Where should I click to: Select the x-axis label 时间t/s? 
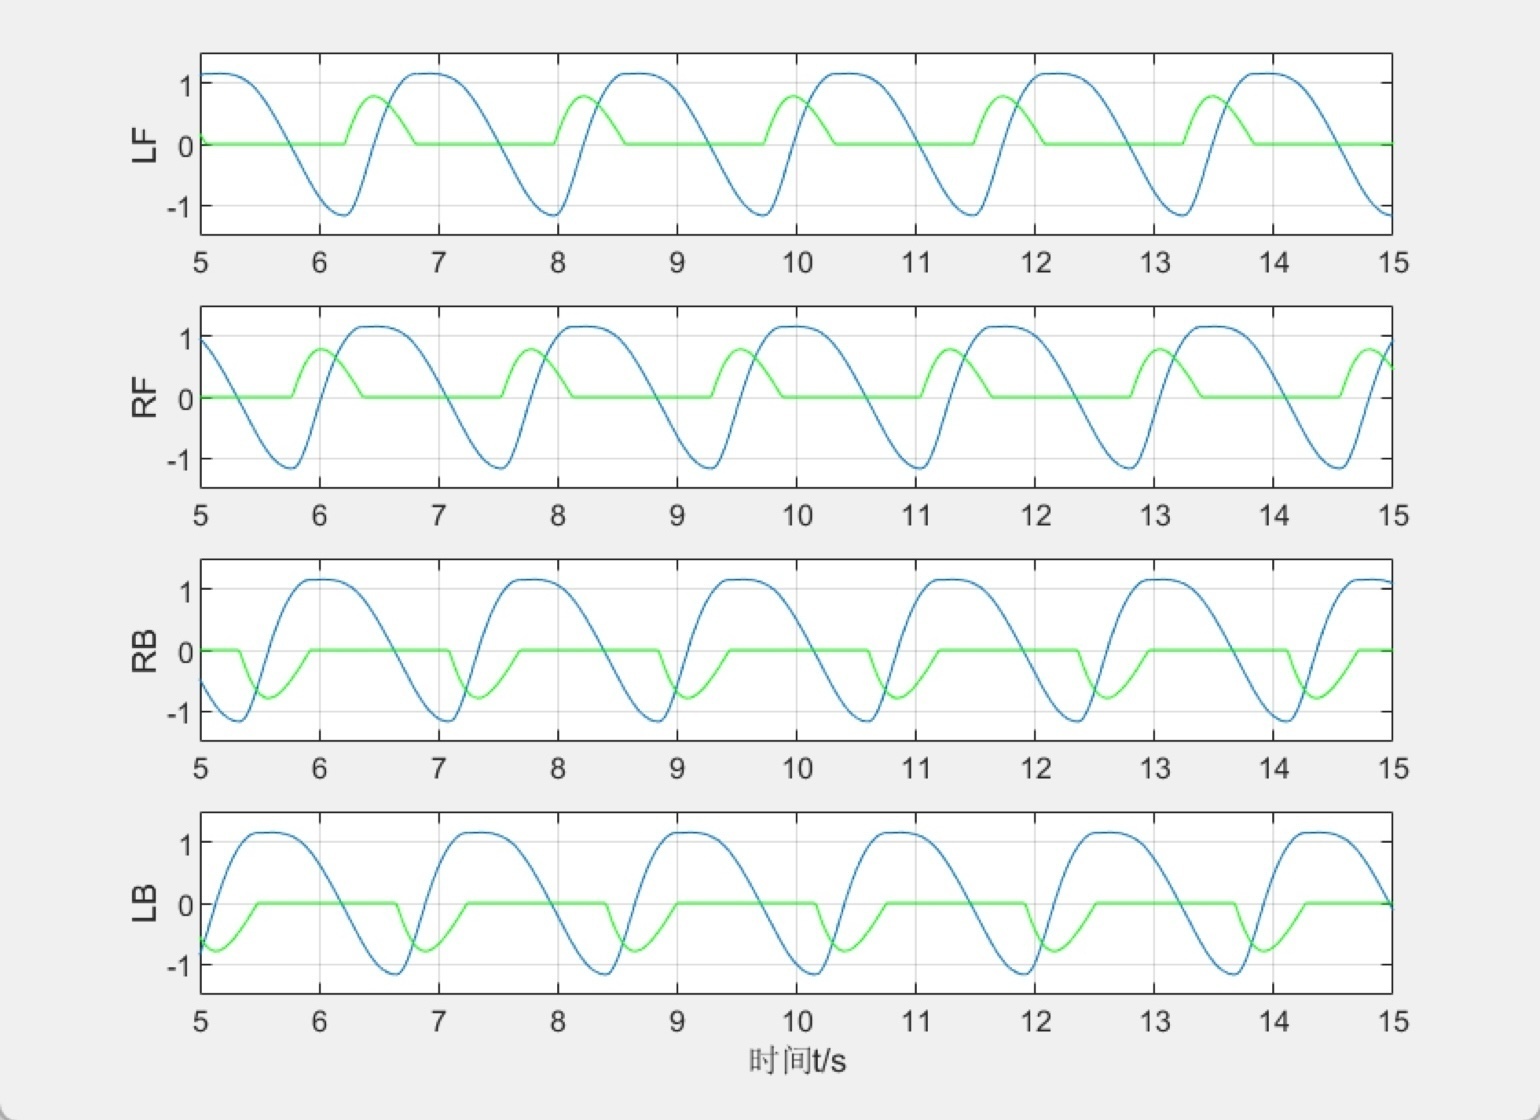point(797,1060)
